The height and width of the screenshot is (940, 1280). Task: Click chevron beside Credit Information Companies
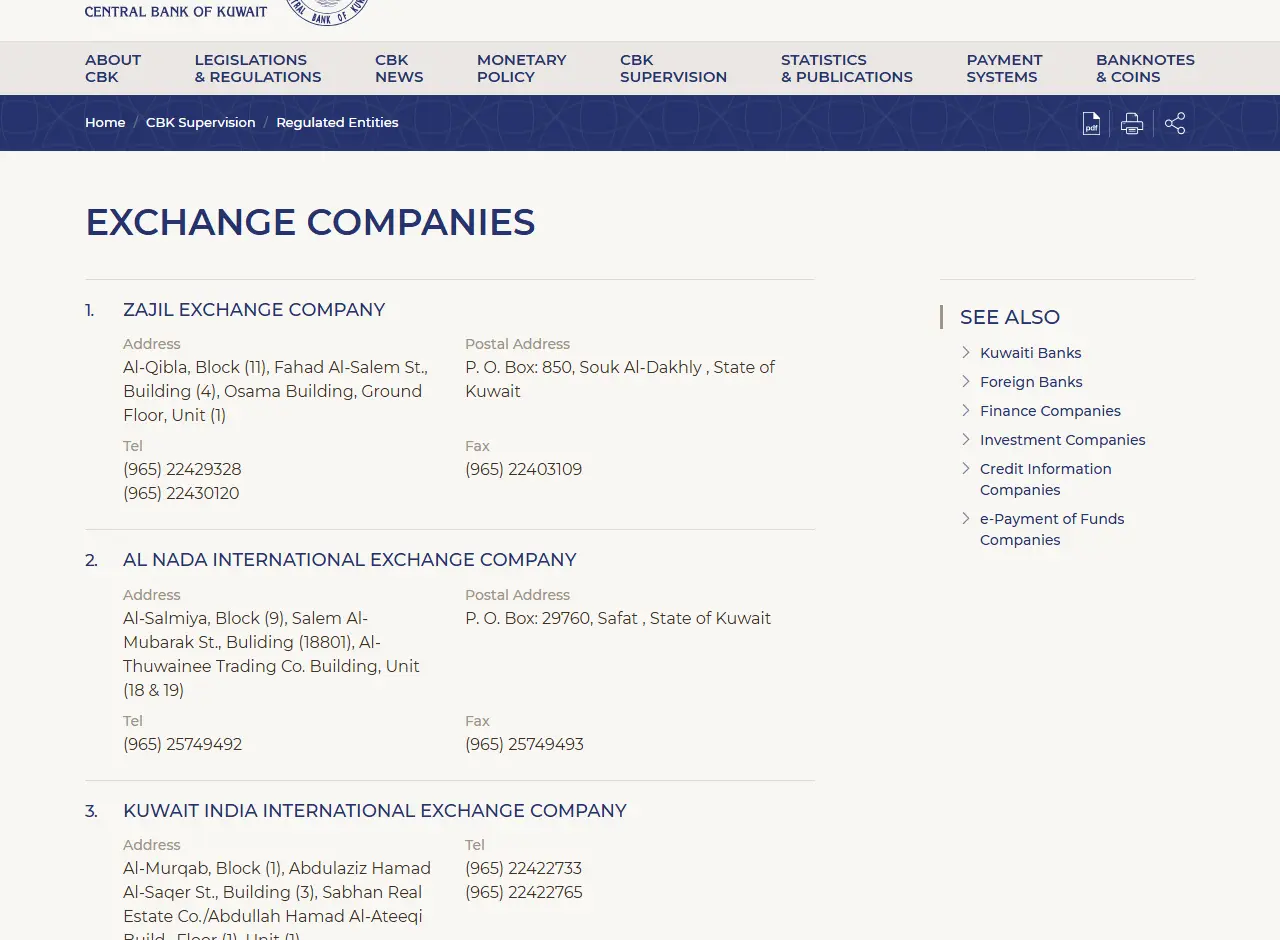click(x=966, y=468)
